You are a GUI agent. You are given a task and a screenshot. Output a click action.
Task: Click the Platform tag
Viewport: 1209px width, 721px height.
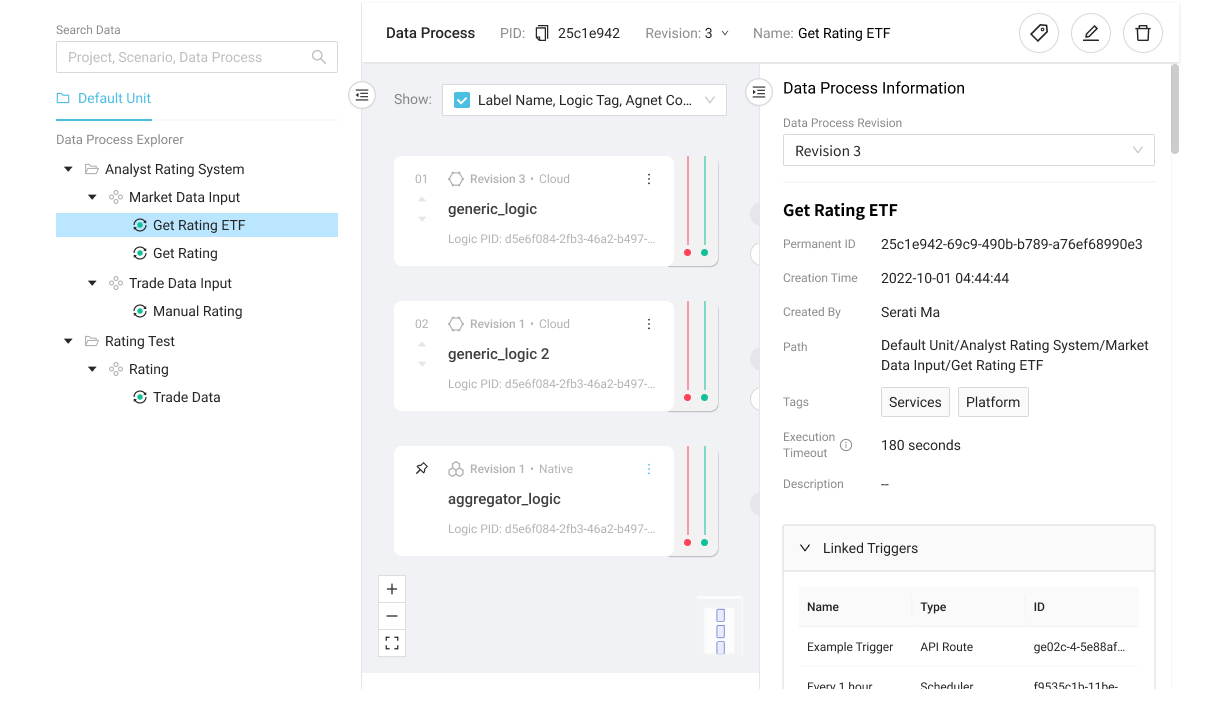pyautogui.click(x=993, y=402)
